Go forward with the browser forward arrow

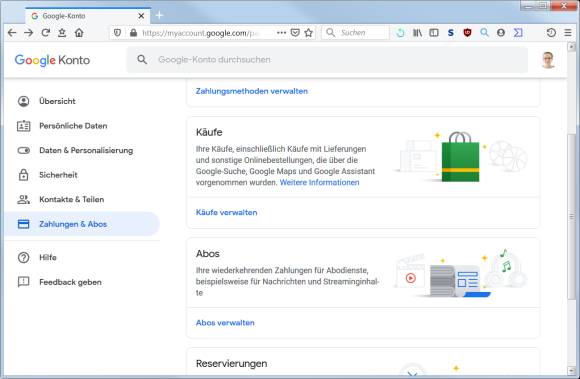(28, 33)
